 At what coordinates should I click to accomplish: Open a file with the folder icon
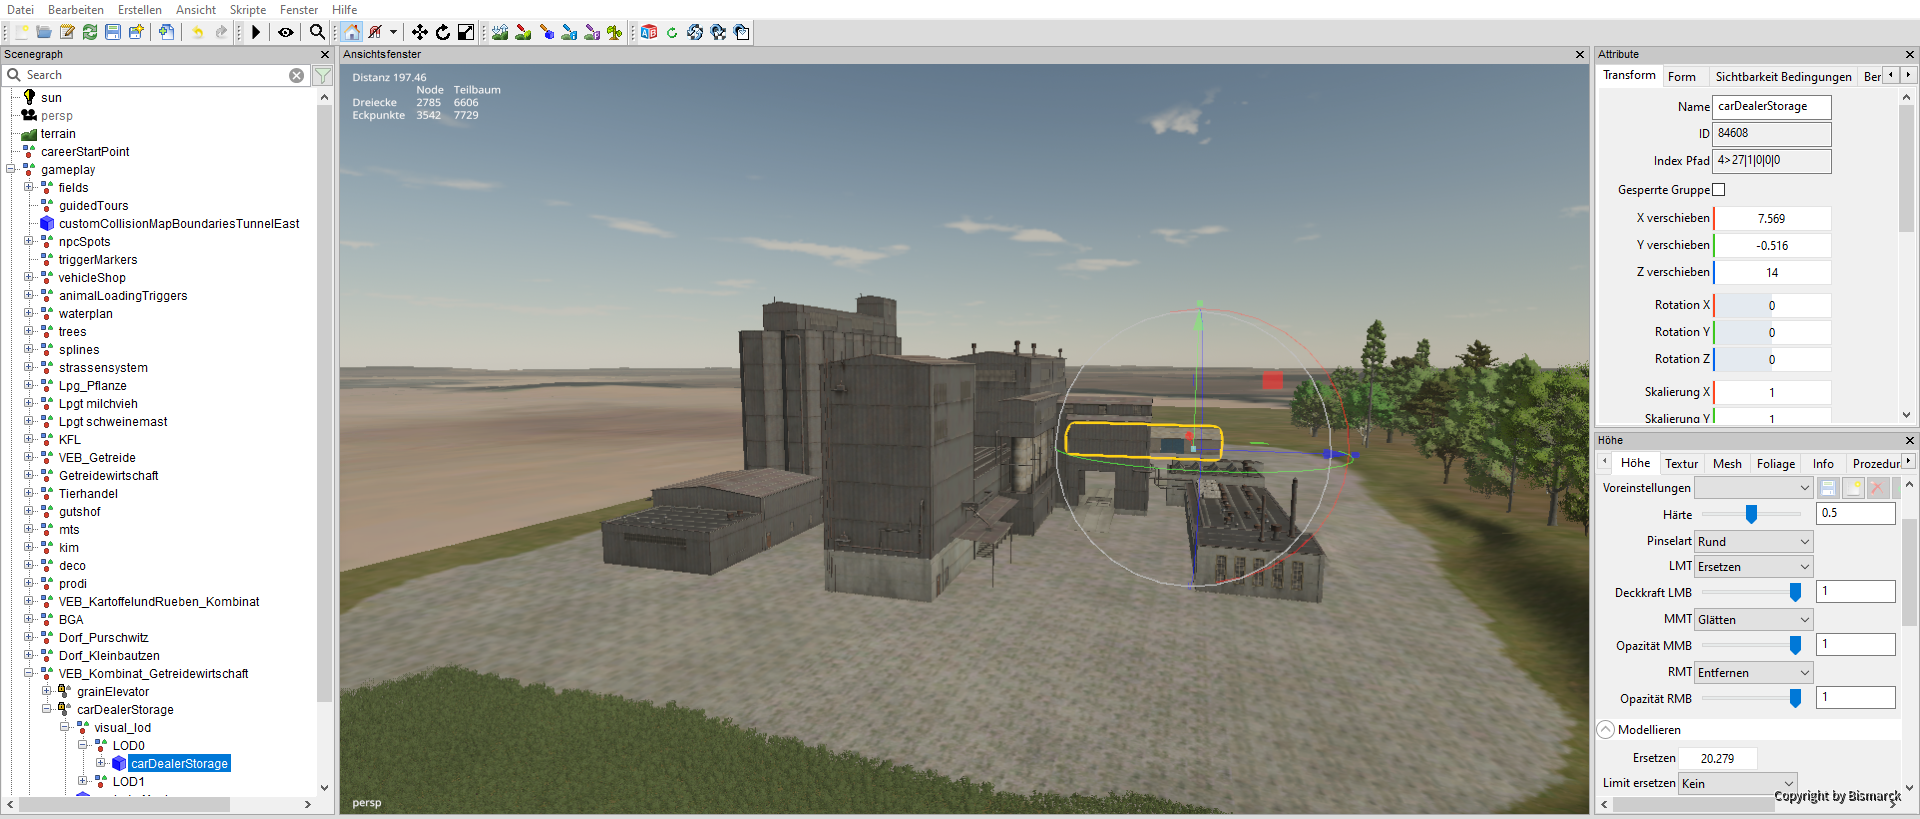click(44, 32)
